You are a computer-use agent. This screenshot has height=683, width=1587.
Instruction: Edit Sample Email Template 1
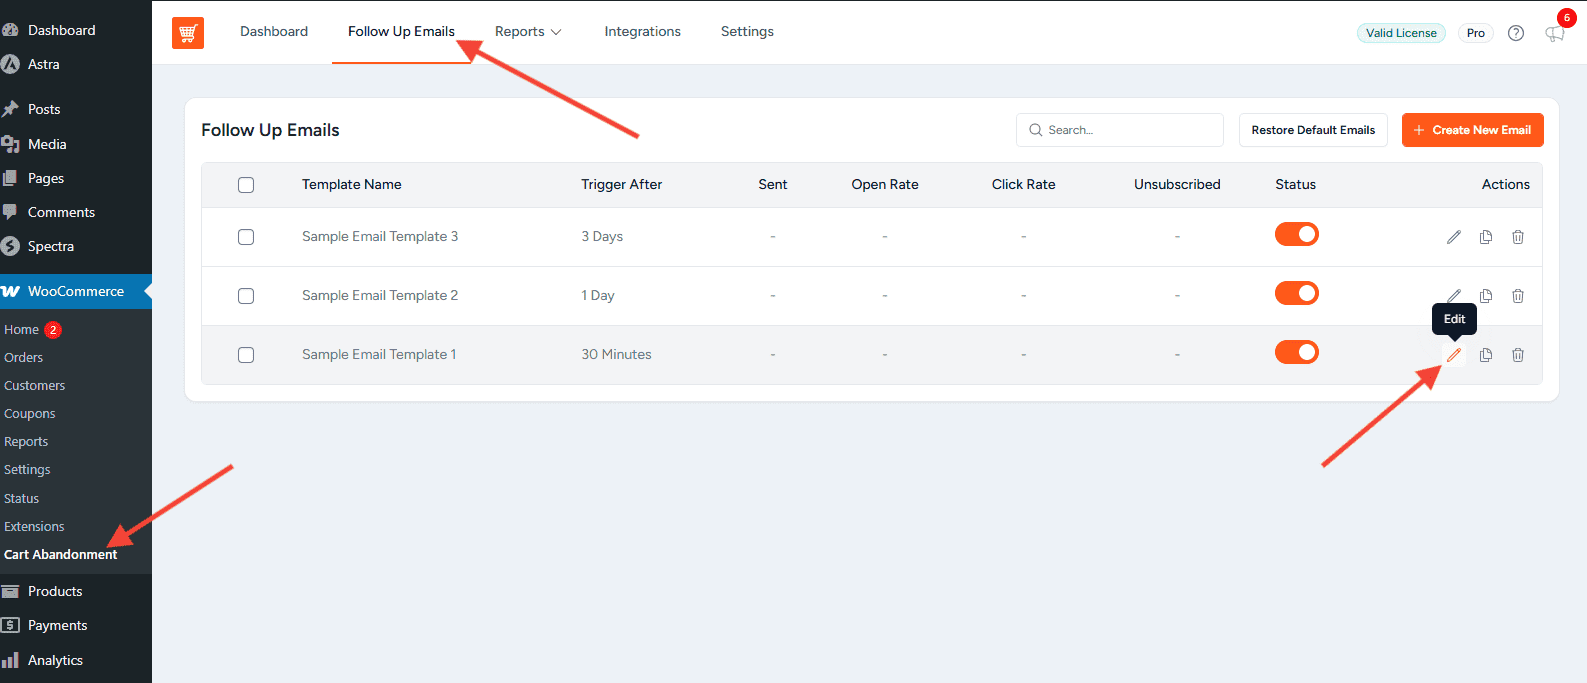1454,355
